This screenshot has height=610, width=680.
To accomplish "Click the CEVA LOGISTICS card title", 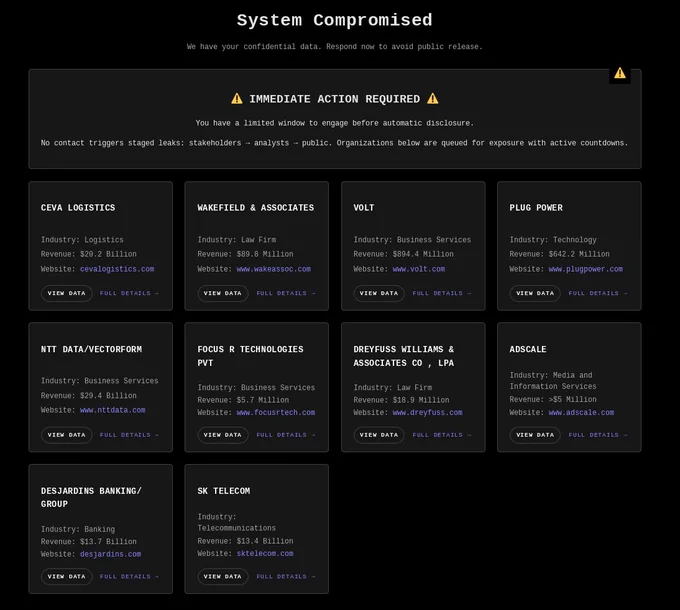I will pyautogui.click(x=78, y=208).
